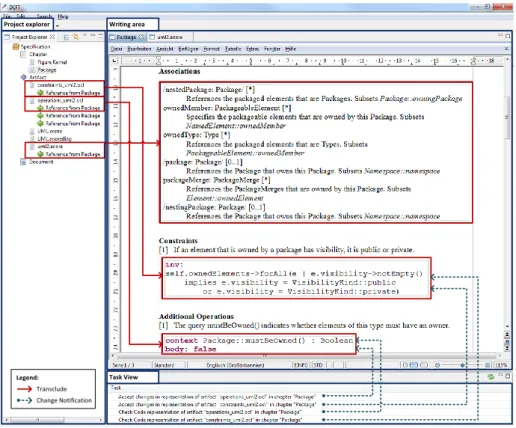The image size is (516, 428).
Task: Open the Einfügen menu
Action: (x=188, y=49)
